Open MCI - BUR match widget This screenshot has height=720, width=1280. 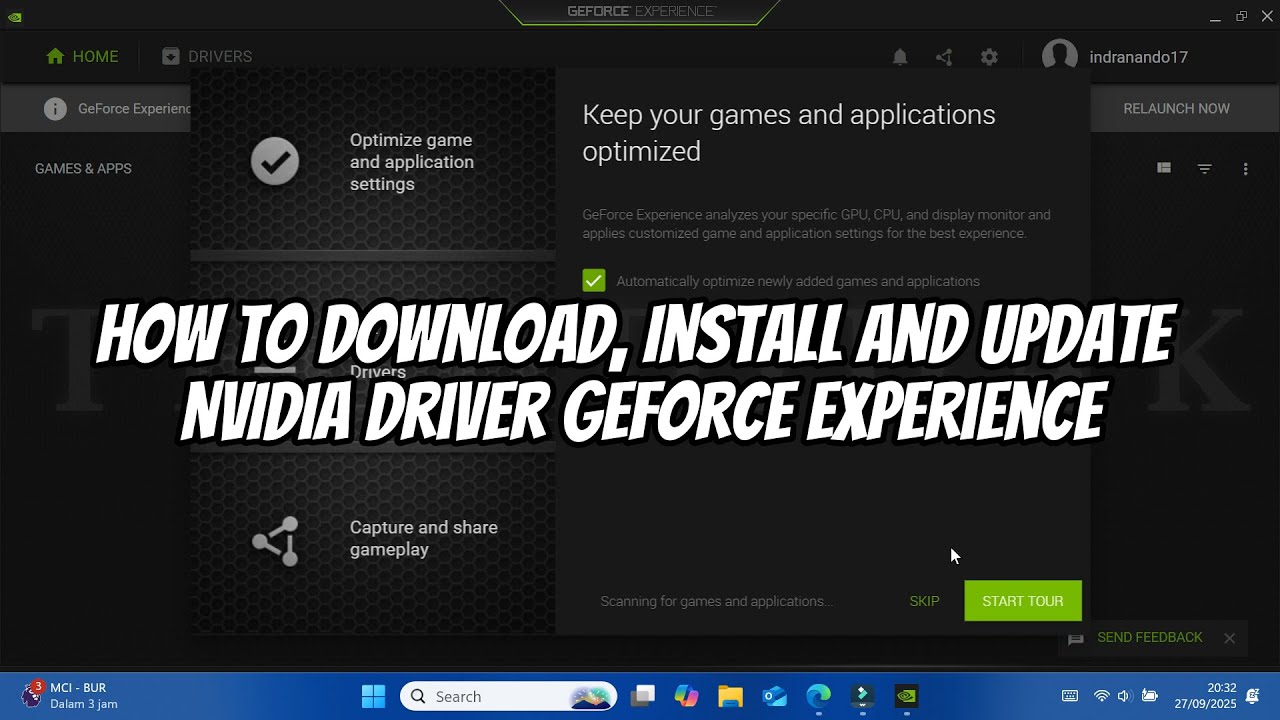[70, 696]
